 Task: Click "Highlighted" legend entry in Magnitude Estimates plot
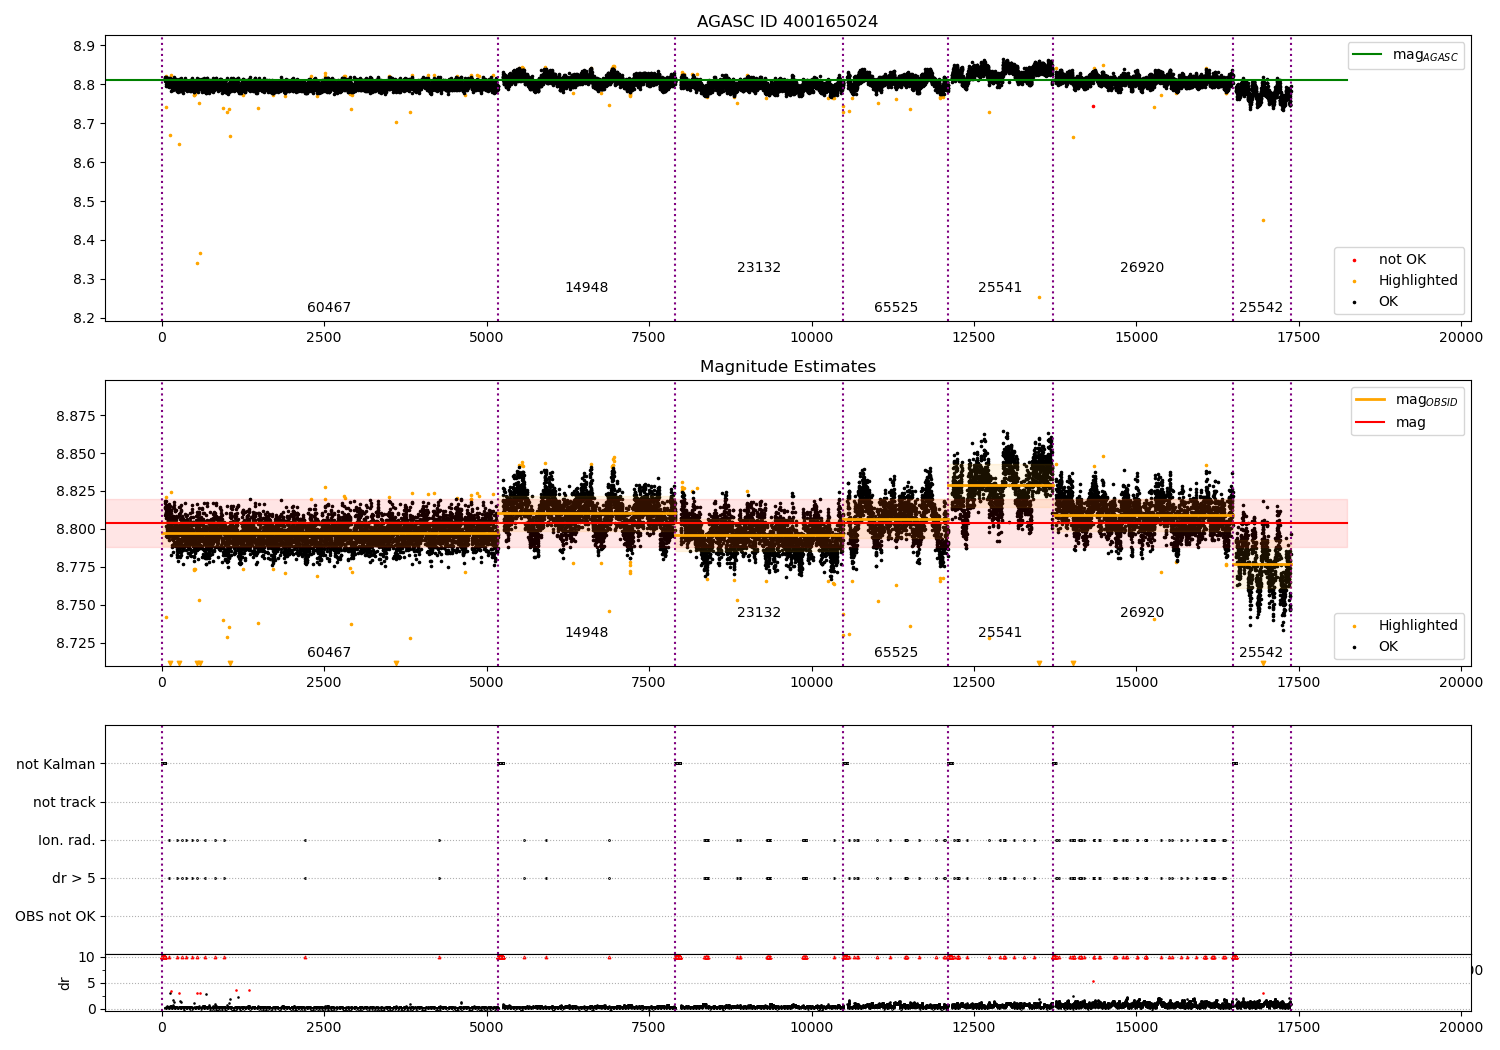coord(1418,625)
